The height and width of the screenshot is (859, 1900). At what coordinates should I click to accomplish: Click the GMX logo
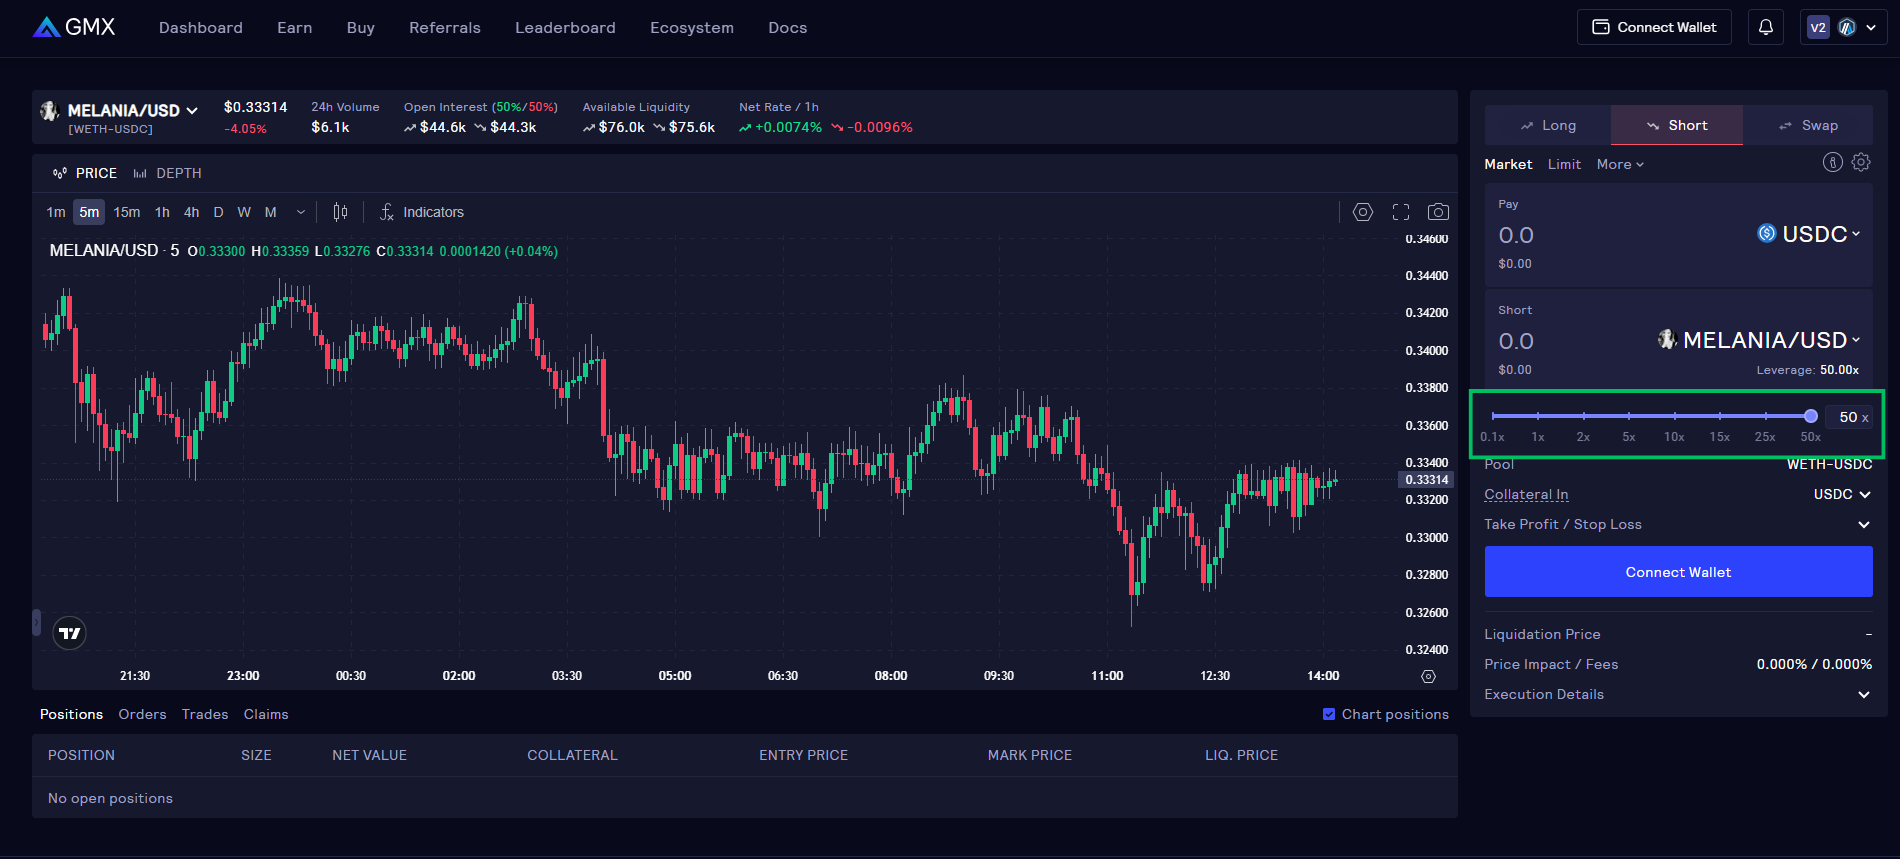(x=74, y=27)
